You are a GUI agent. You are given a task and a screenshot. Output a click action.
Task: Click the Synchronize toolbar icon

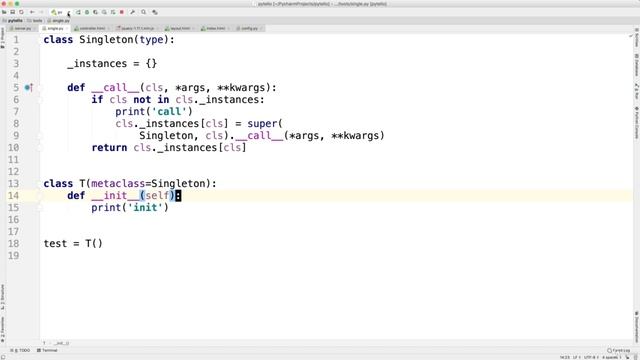[21, 12]
